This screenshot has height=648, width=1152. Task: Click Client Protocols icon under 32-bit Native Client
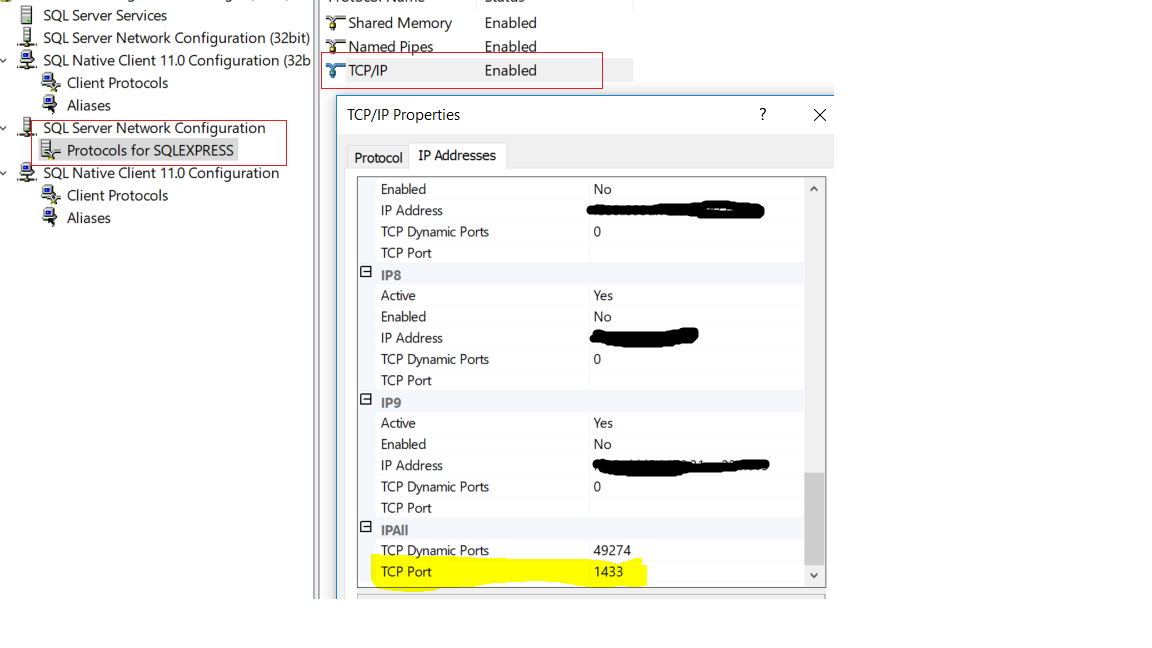pos(51,82)
